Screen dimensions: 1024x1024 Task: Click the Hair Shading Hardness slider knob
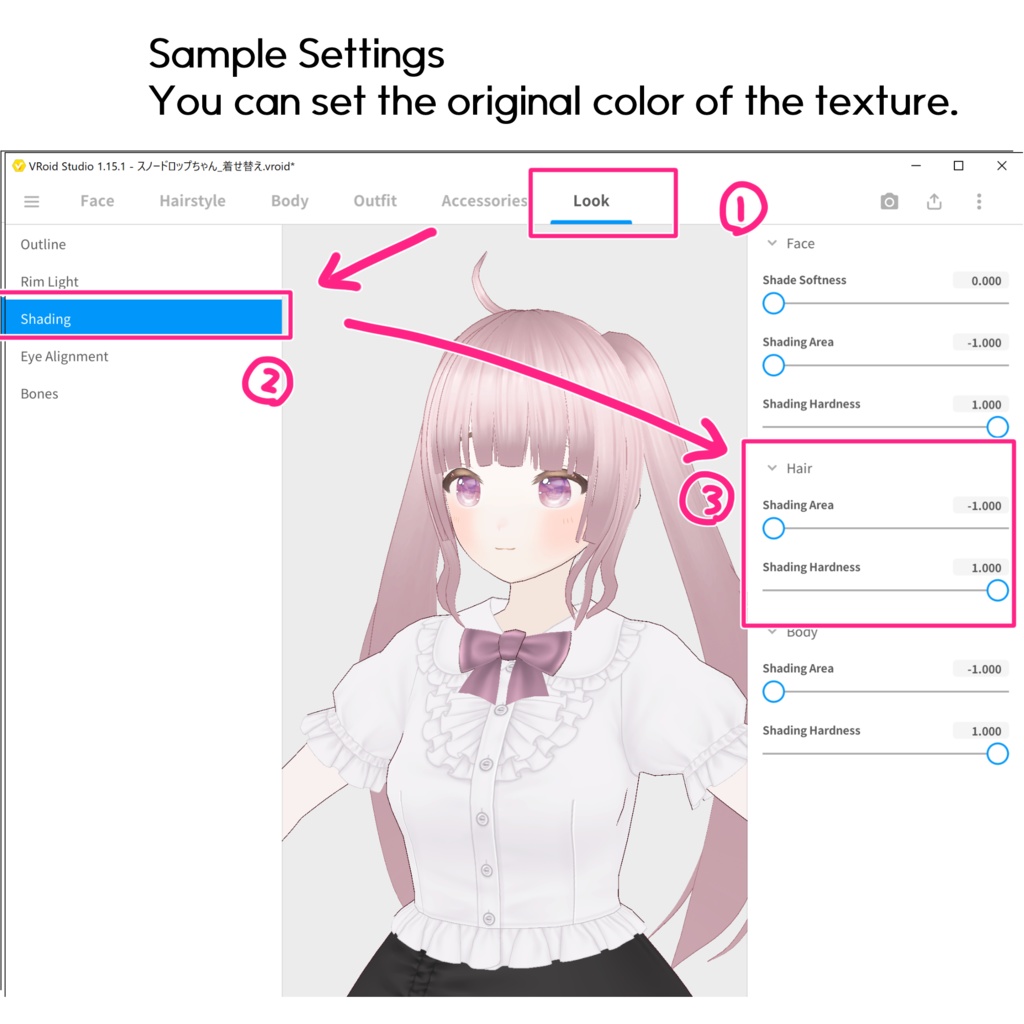pyautogui.click(x=997, y=590)
